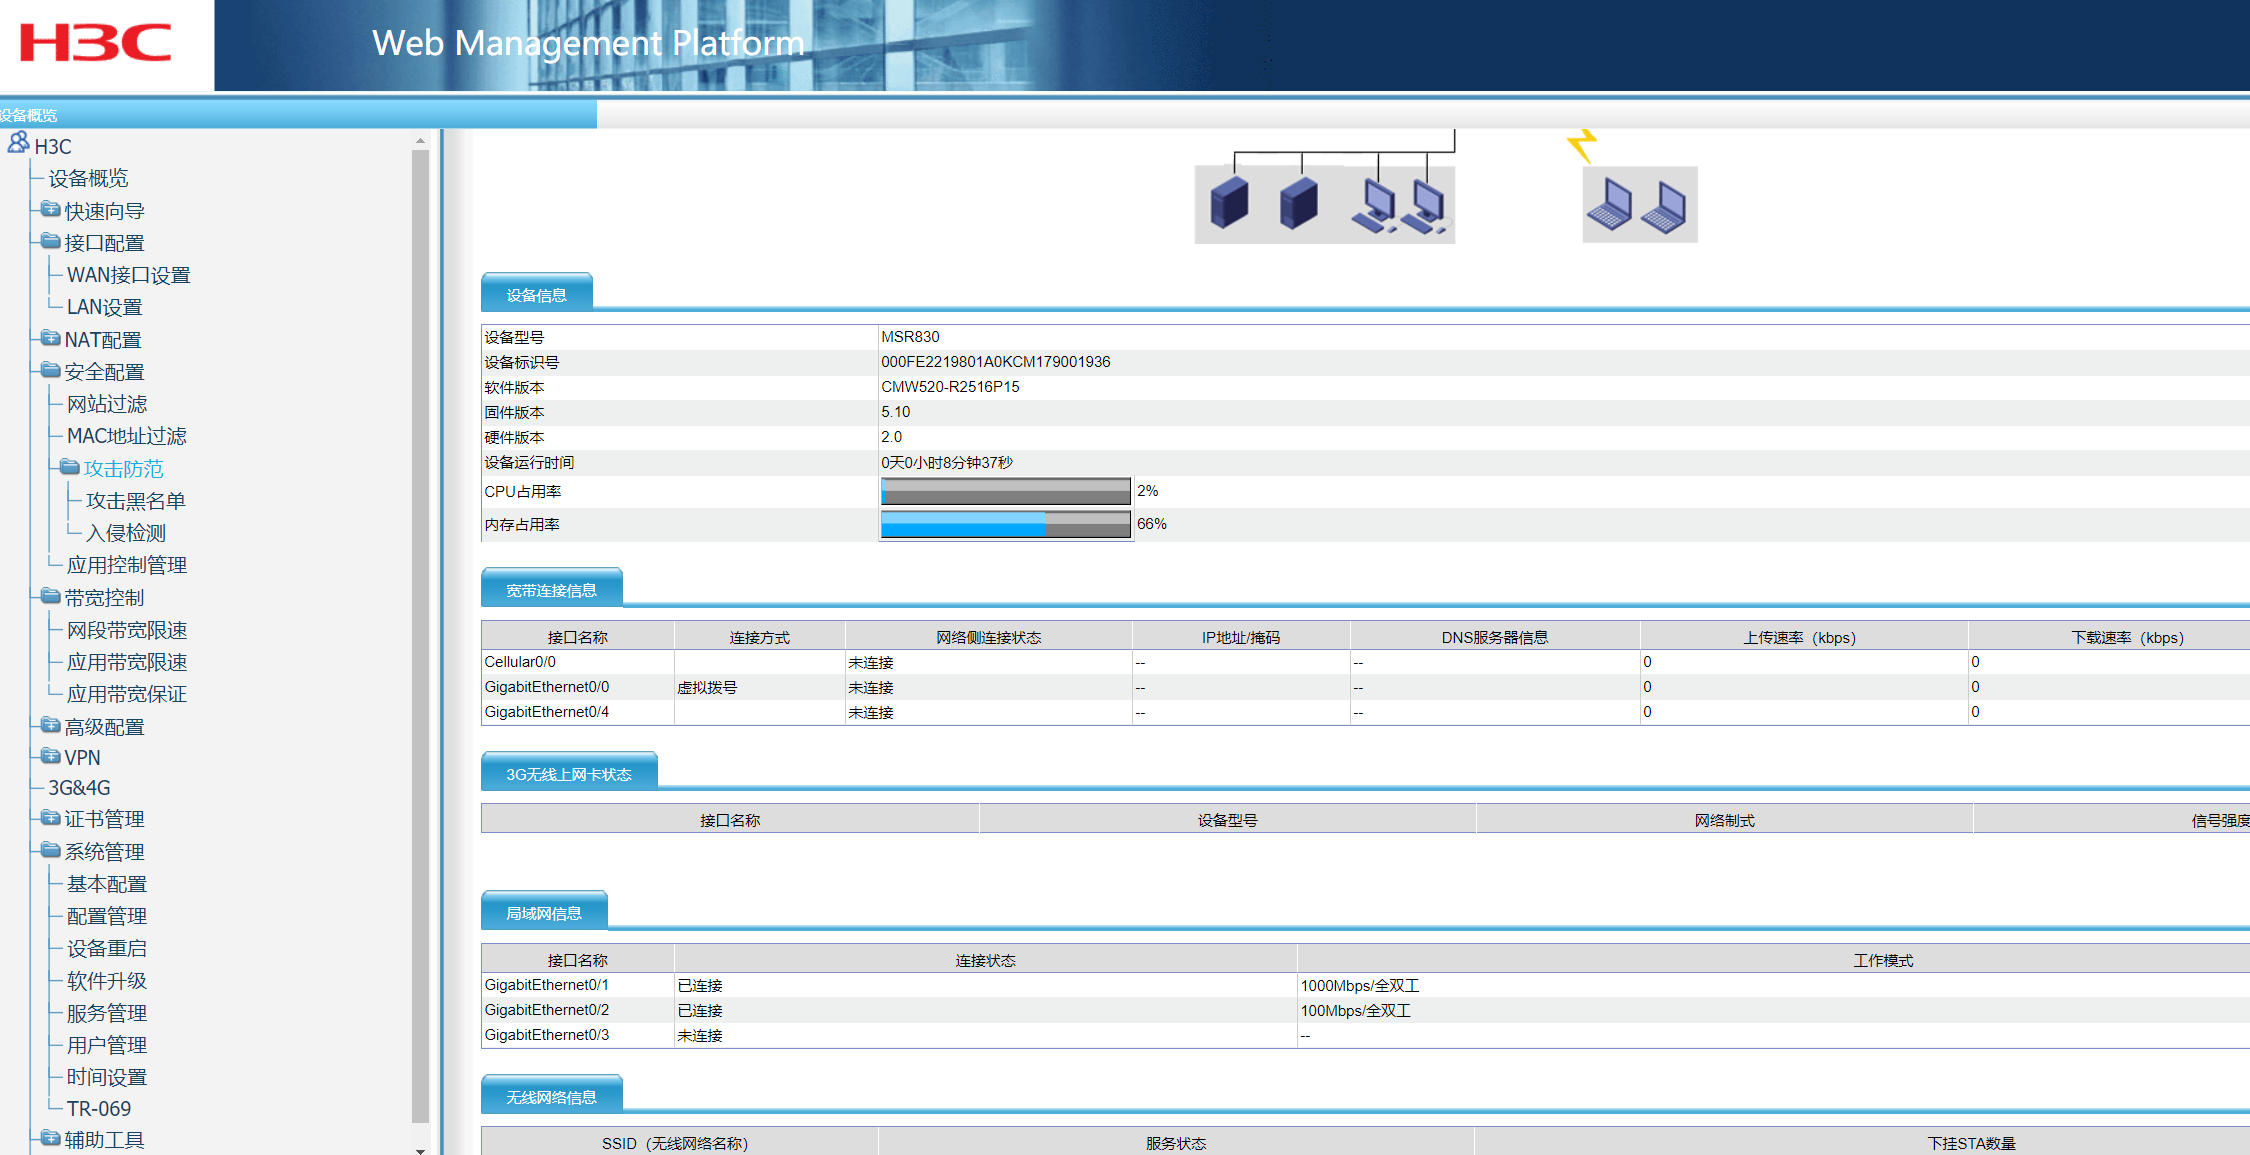This screenshot has height=1155, width=2250.
Task: Open WAN接口设置 page
Action: point(128,275)
